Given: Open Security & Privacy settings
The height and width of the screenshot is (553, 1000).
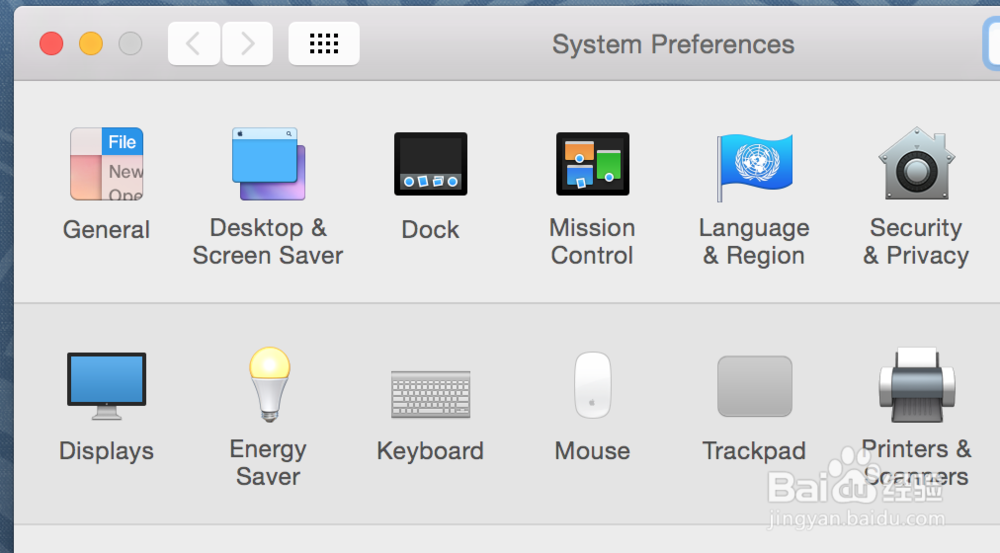Looking at the screenshot, I should coord(916,164).
